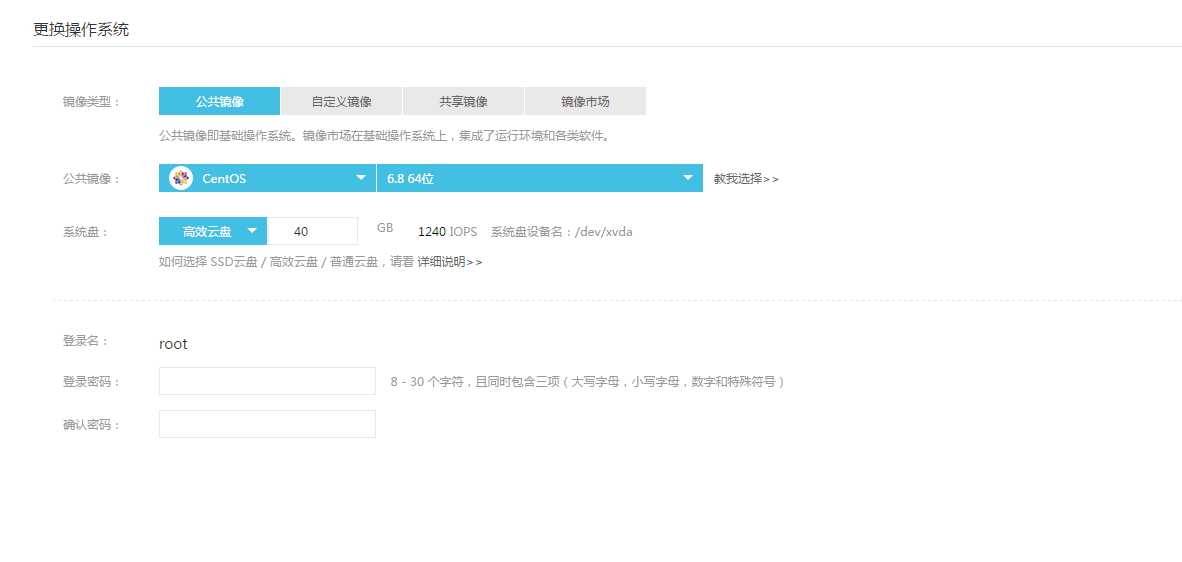Click the 镜像类型 label

click(91, 102)
